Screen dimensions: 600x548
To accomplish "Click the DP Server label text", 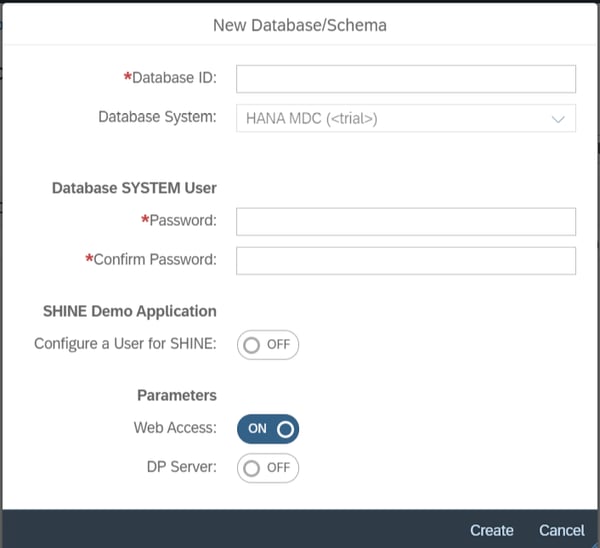I will (x=182, y=467).
